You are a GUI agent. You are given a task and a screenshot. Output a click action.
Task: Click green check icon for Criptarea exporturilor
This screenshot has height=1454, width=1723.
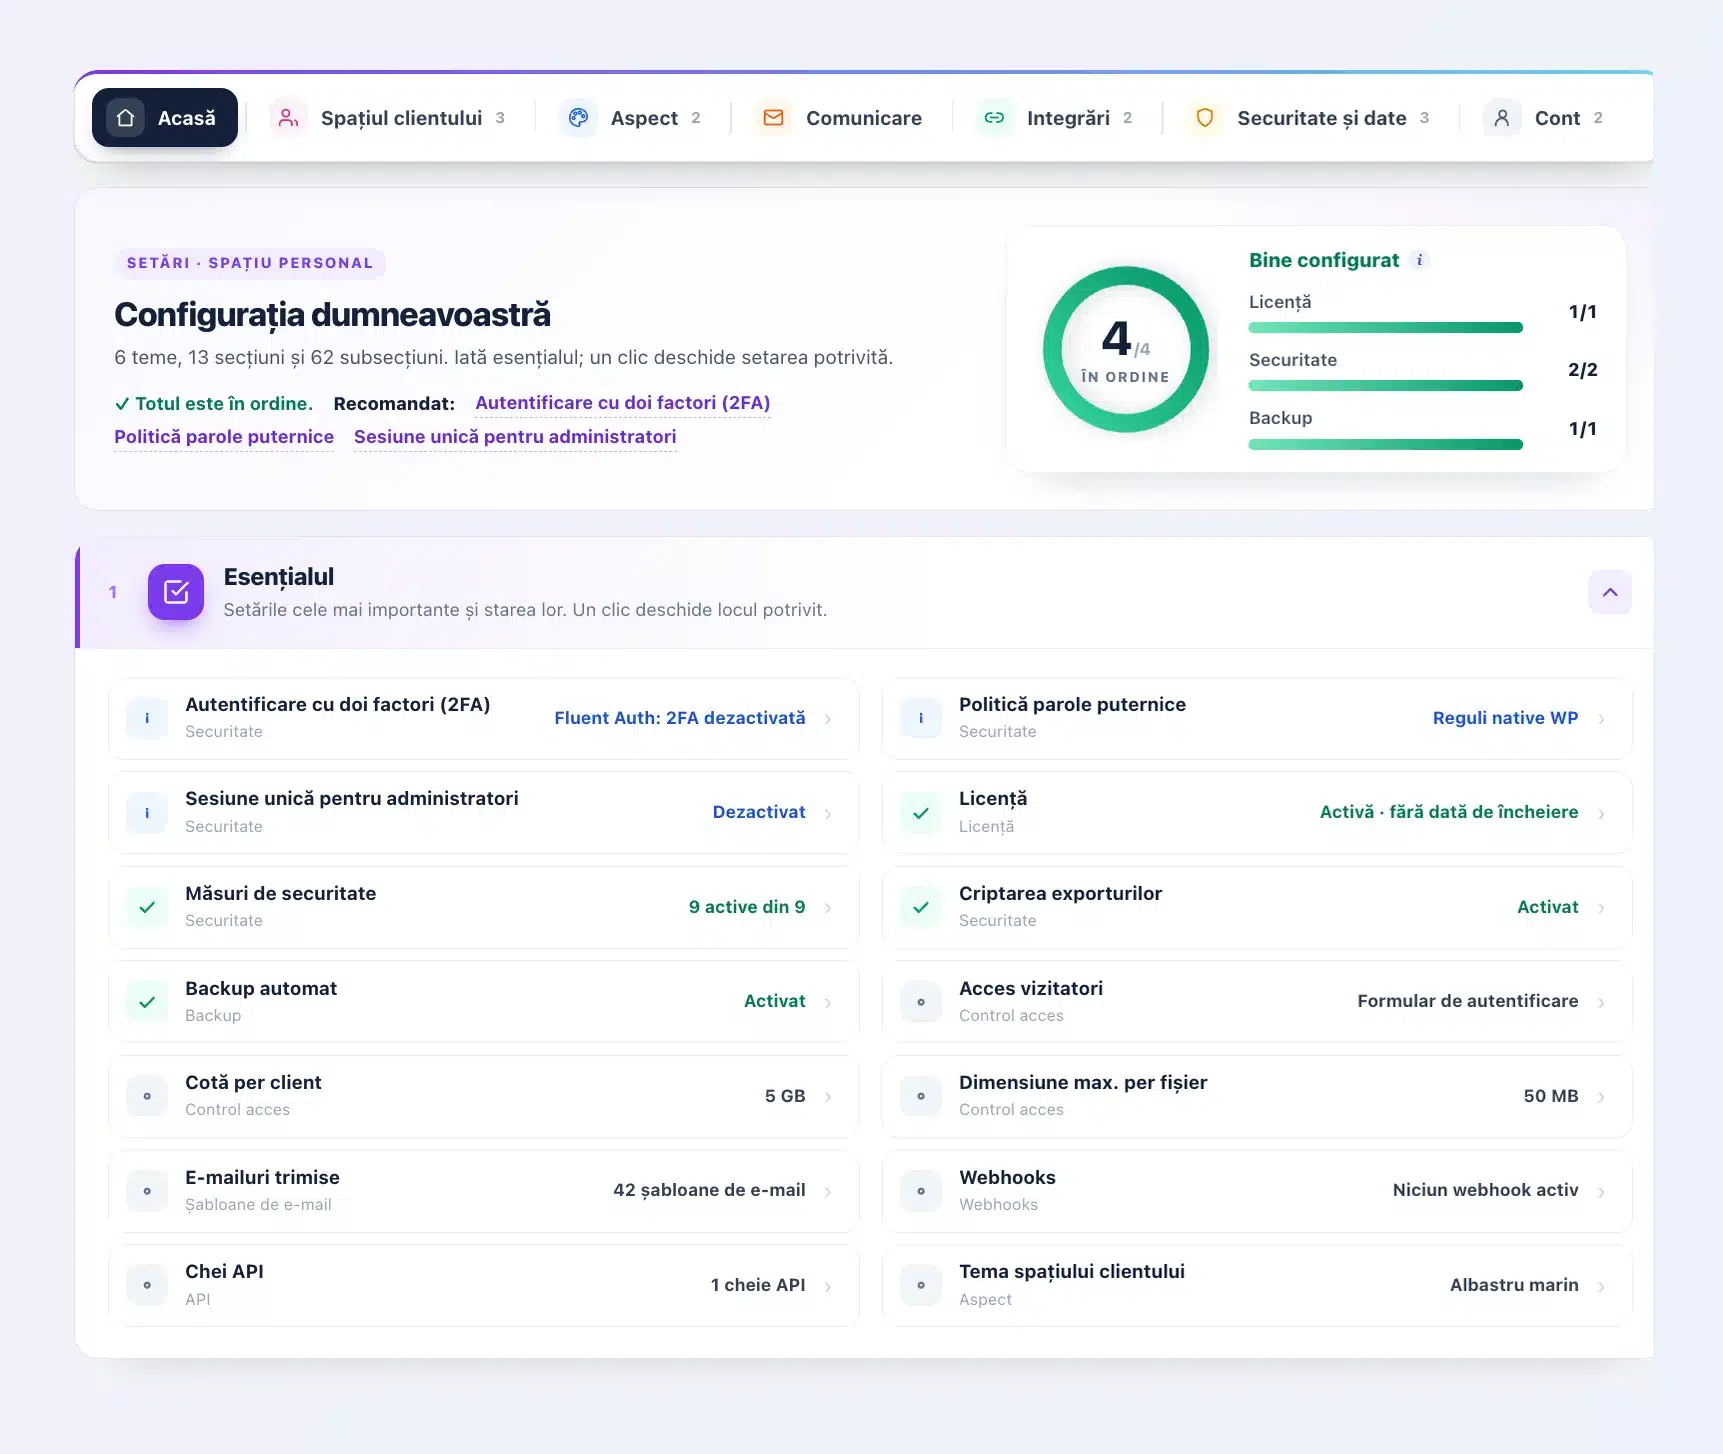tap(921, 907)
